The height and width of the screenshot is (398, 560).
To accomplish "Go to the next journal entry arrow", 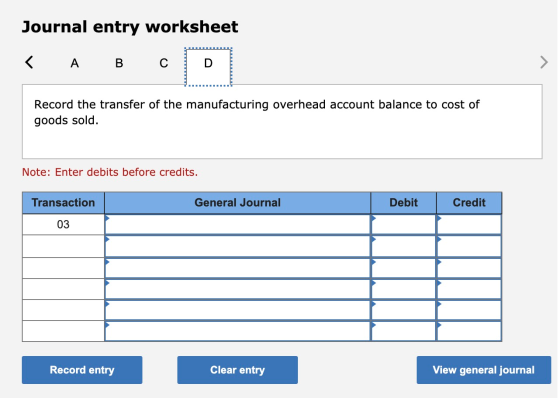I will coord(544,62).
